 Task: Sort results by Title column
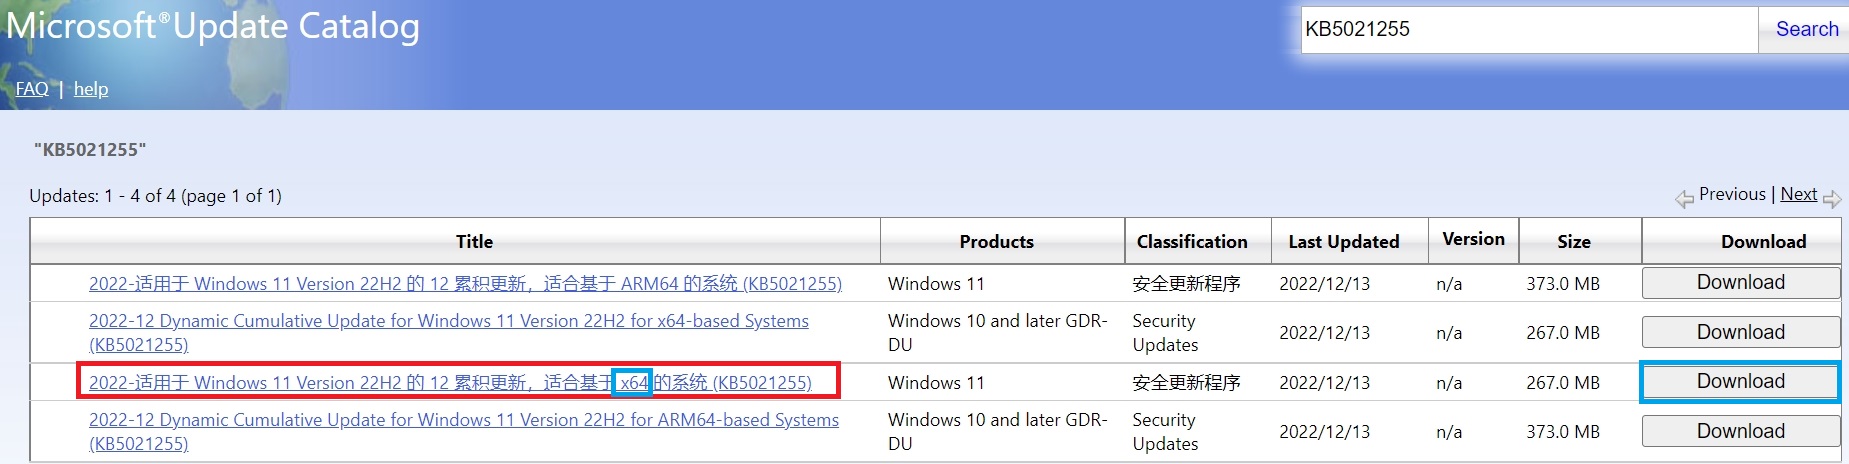coord(474,242)
